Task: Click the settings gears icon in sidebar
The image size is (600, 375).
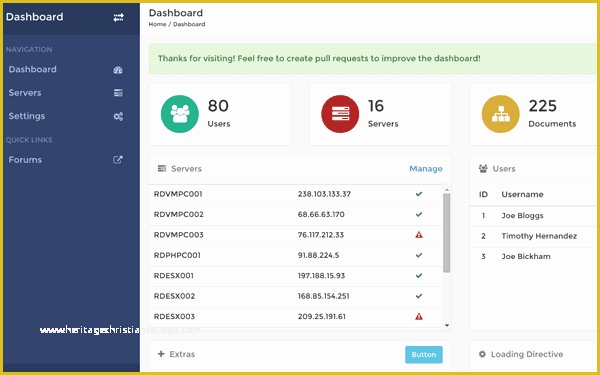Action: coord(118,116)
